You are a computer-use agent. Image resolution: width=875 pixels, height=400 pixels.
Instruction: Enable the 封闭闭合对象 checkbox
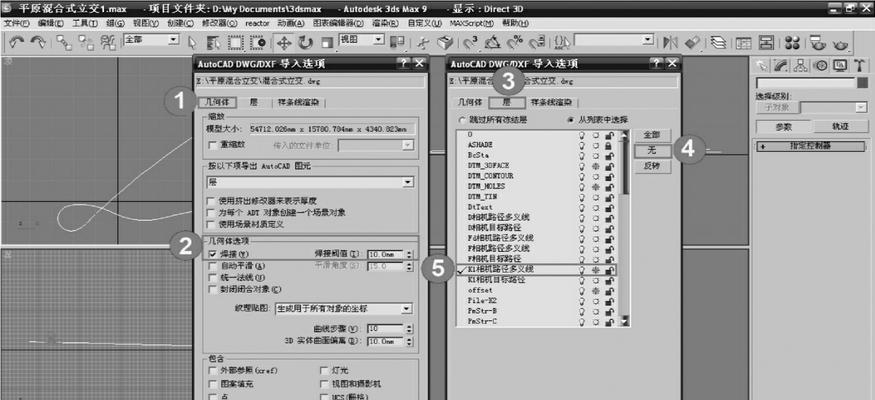[x=212, y=290]
